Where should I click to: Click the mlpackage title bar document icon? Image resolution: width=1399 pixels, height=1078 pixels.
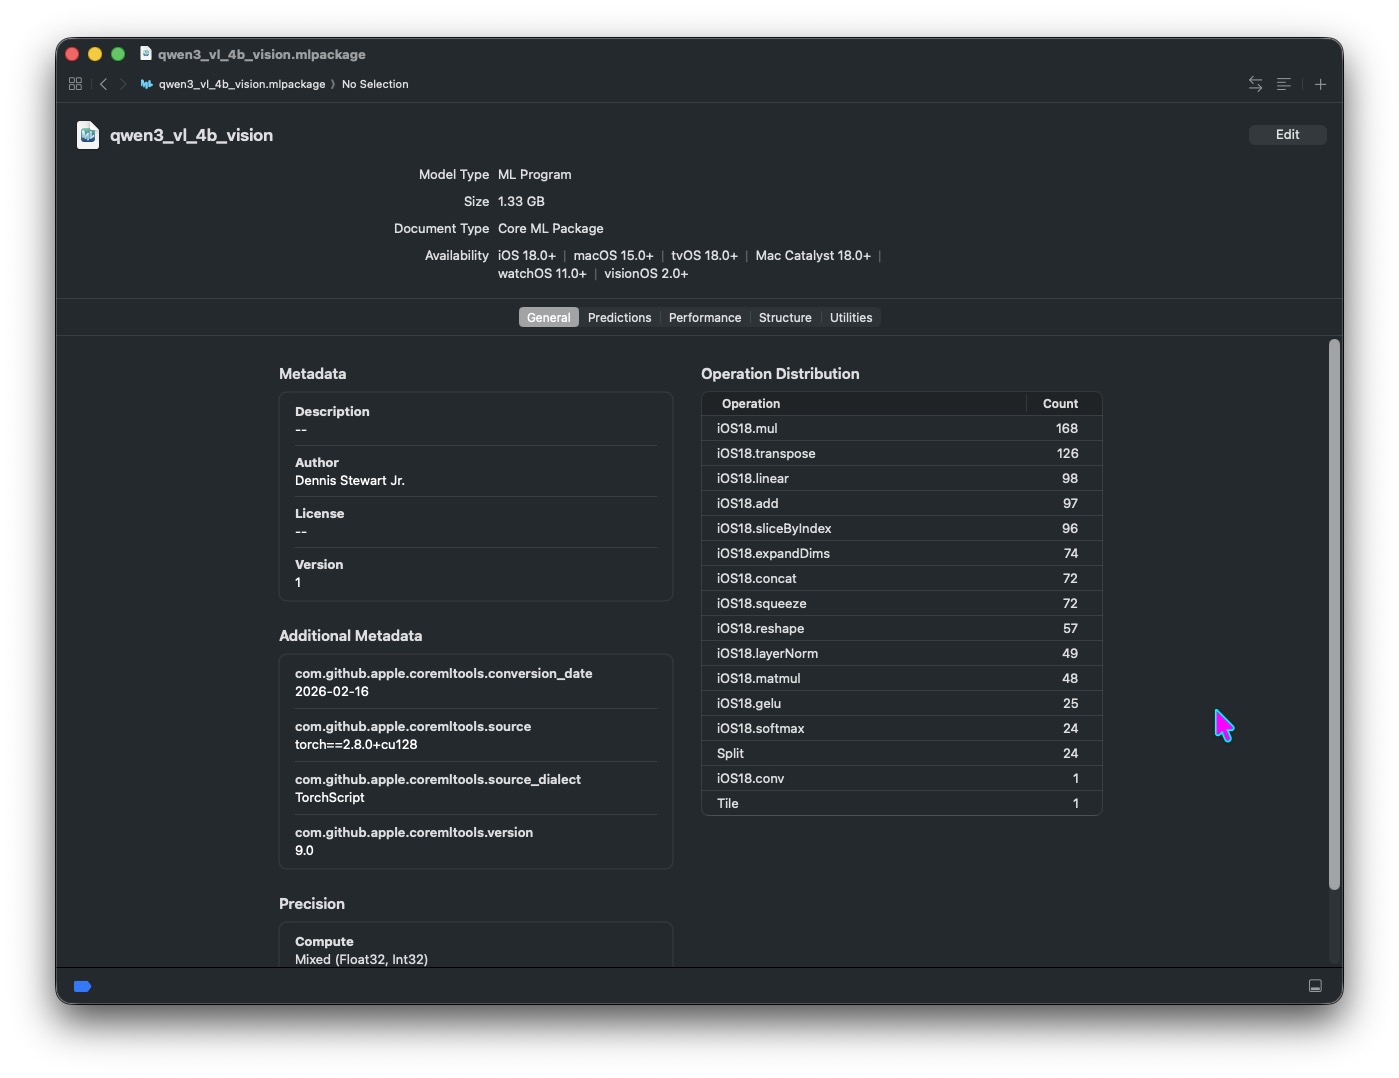(x=146, y=54)
